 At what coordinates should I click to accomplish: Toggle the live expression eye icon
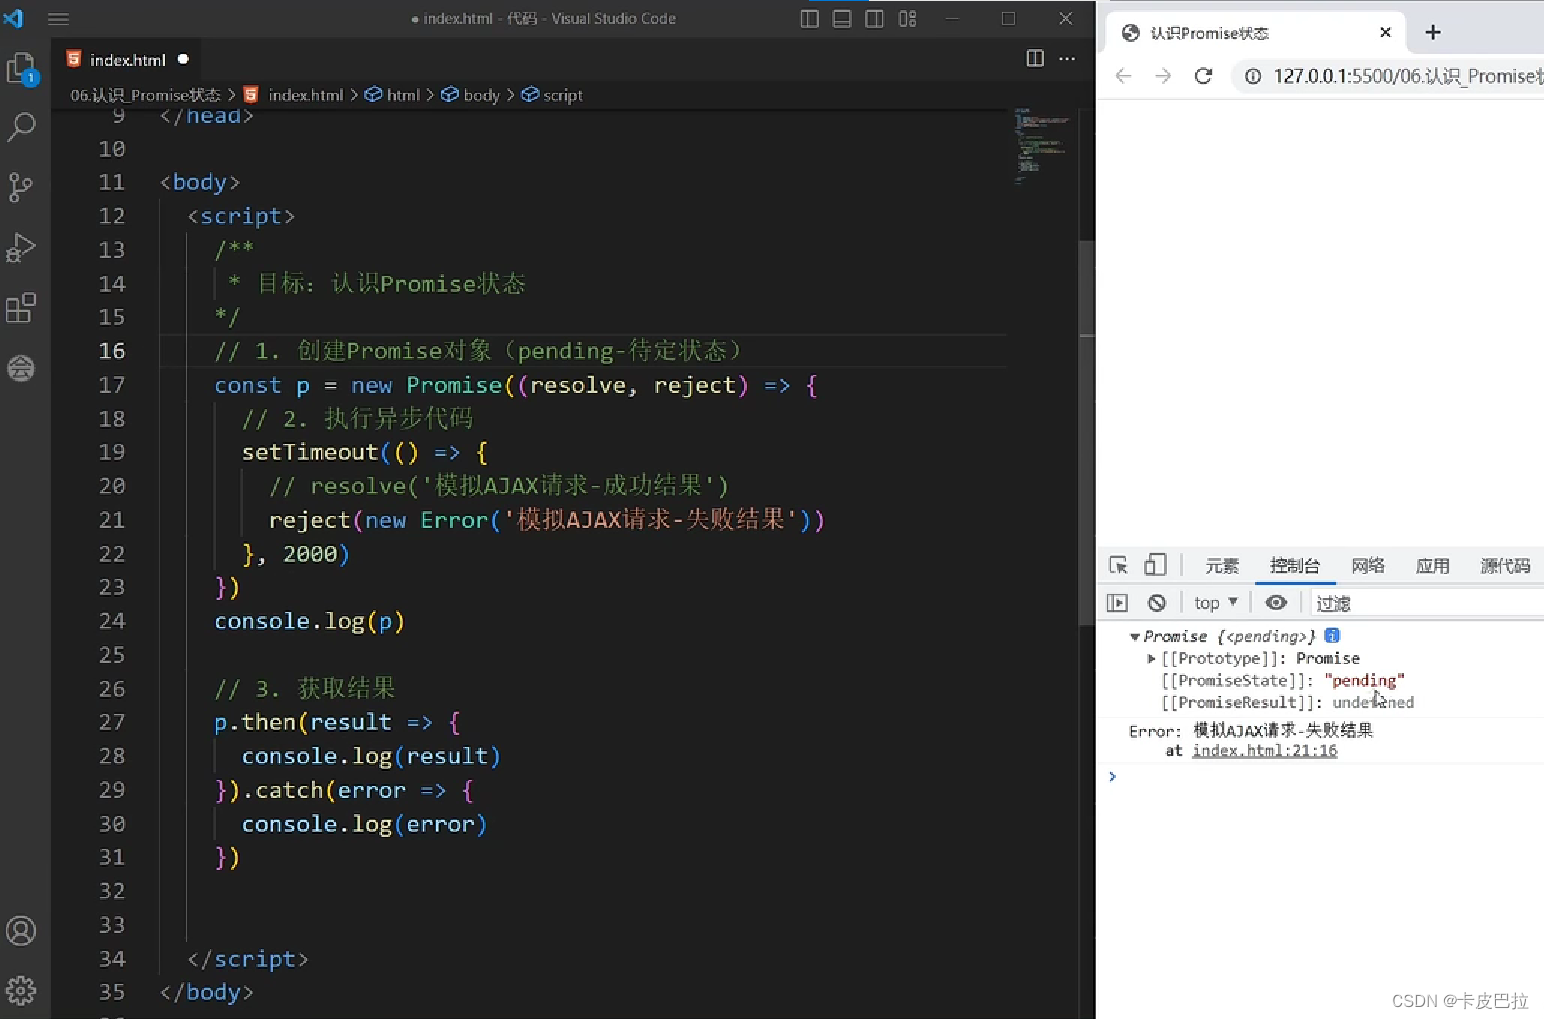click(x=1276, y=603)
